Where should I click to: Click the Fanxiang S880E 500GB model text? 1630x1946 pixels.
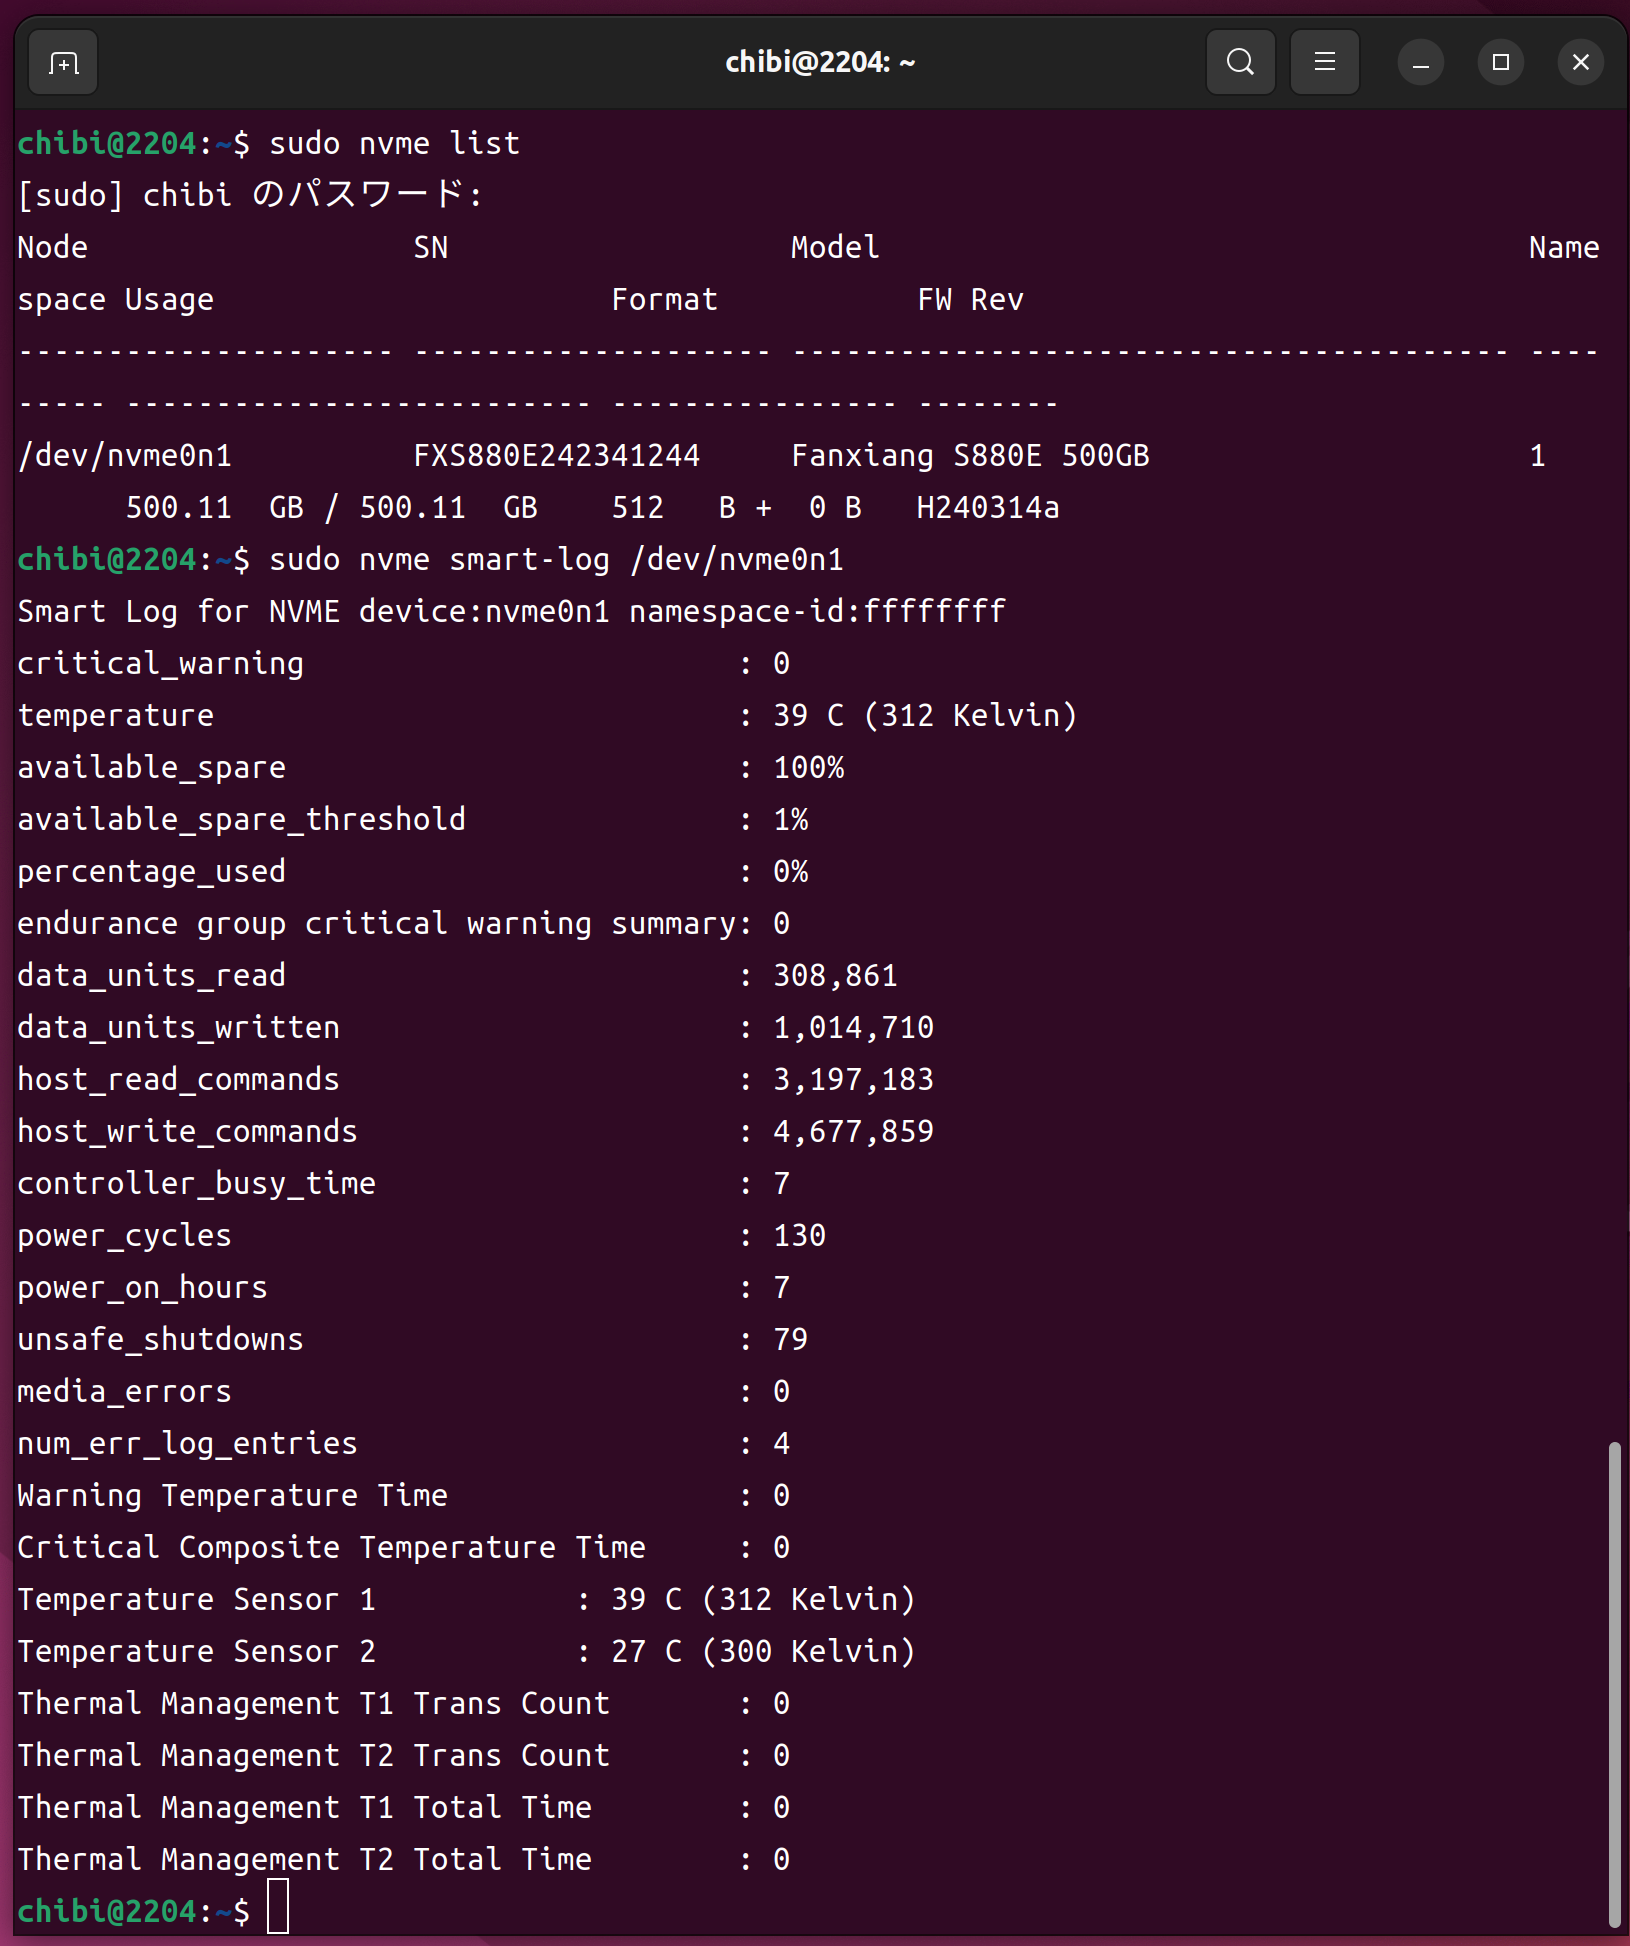970,456
